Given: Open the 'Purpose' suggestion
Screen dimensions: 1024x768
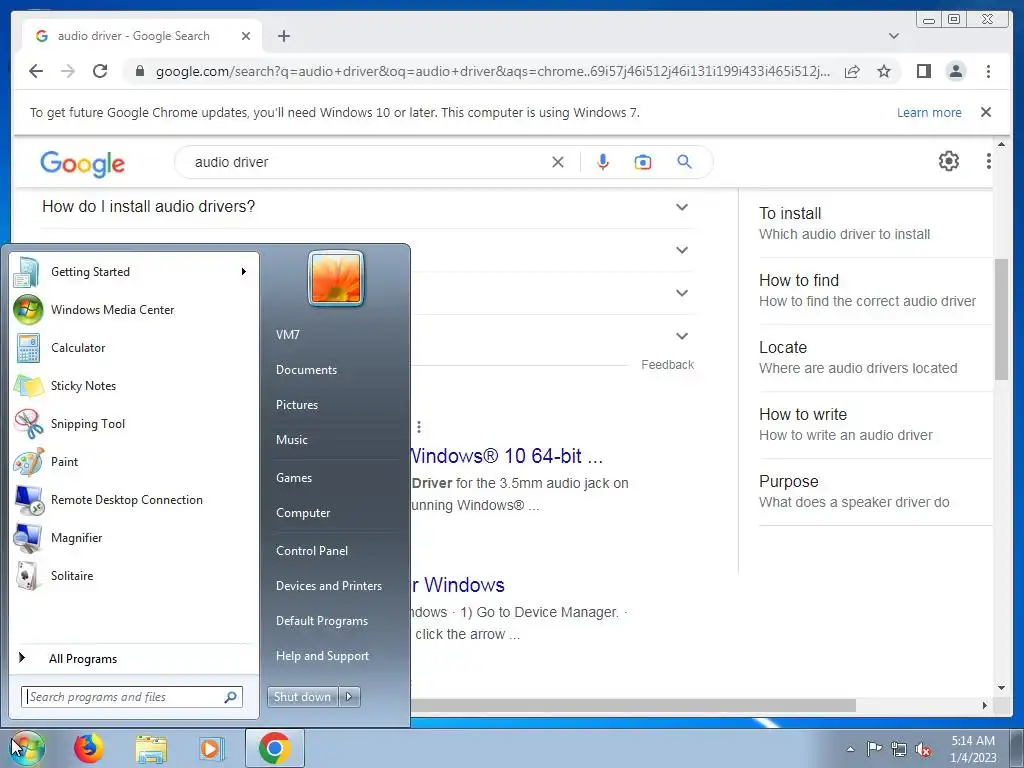Looking at the screenshot, I should coord(875,491).
